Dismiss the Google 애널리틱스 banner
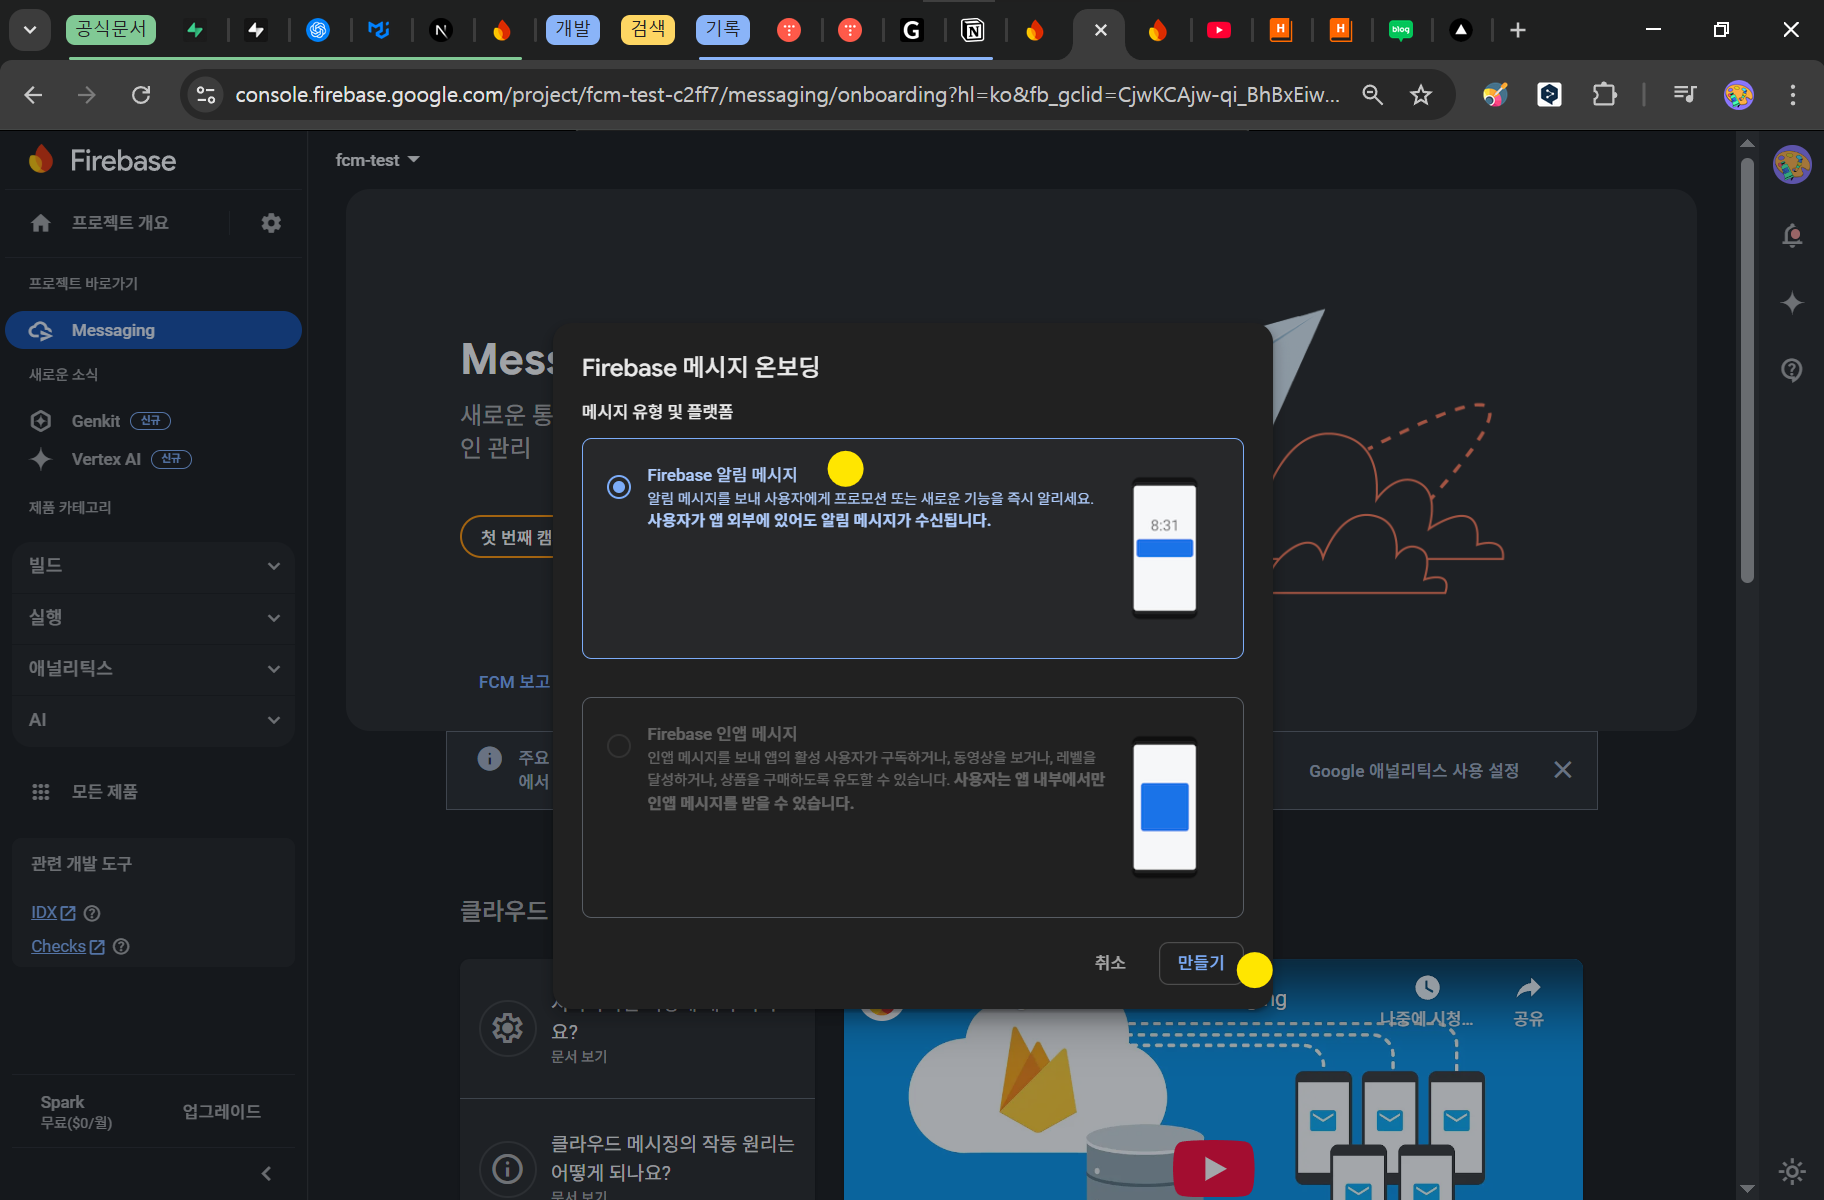This screenshot has width=1824, height=1200. pos(1563,770)
